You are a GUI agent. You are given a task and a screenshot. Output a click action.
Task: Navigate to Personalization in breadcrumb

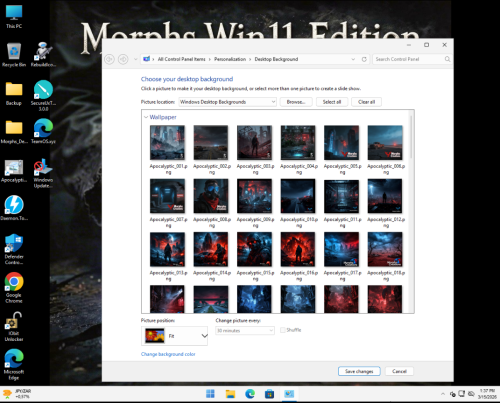(230, 59)
